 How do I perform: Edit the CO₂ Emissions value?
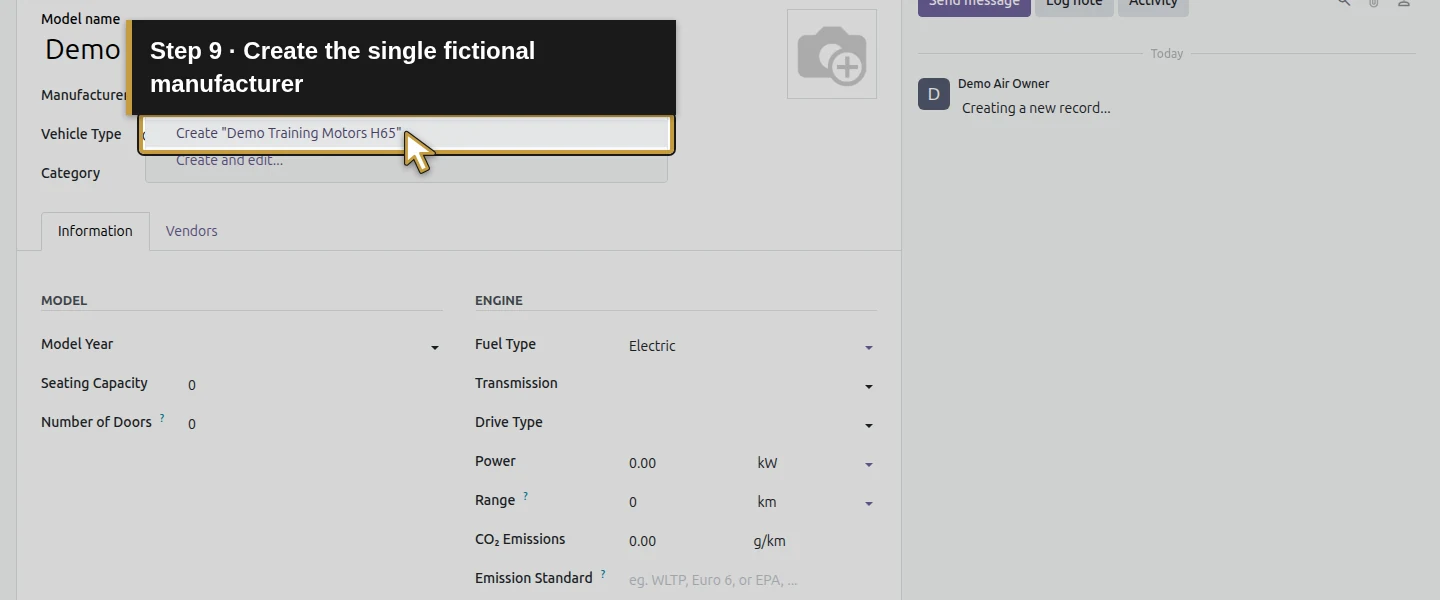pos(685,541)
